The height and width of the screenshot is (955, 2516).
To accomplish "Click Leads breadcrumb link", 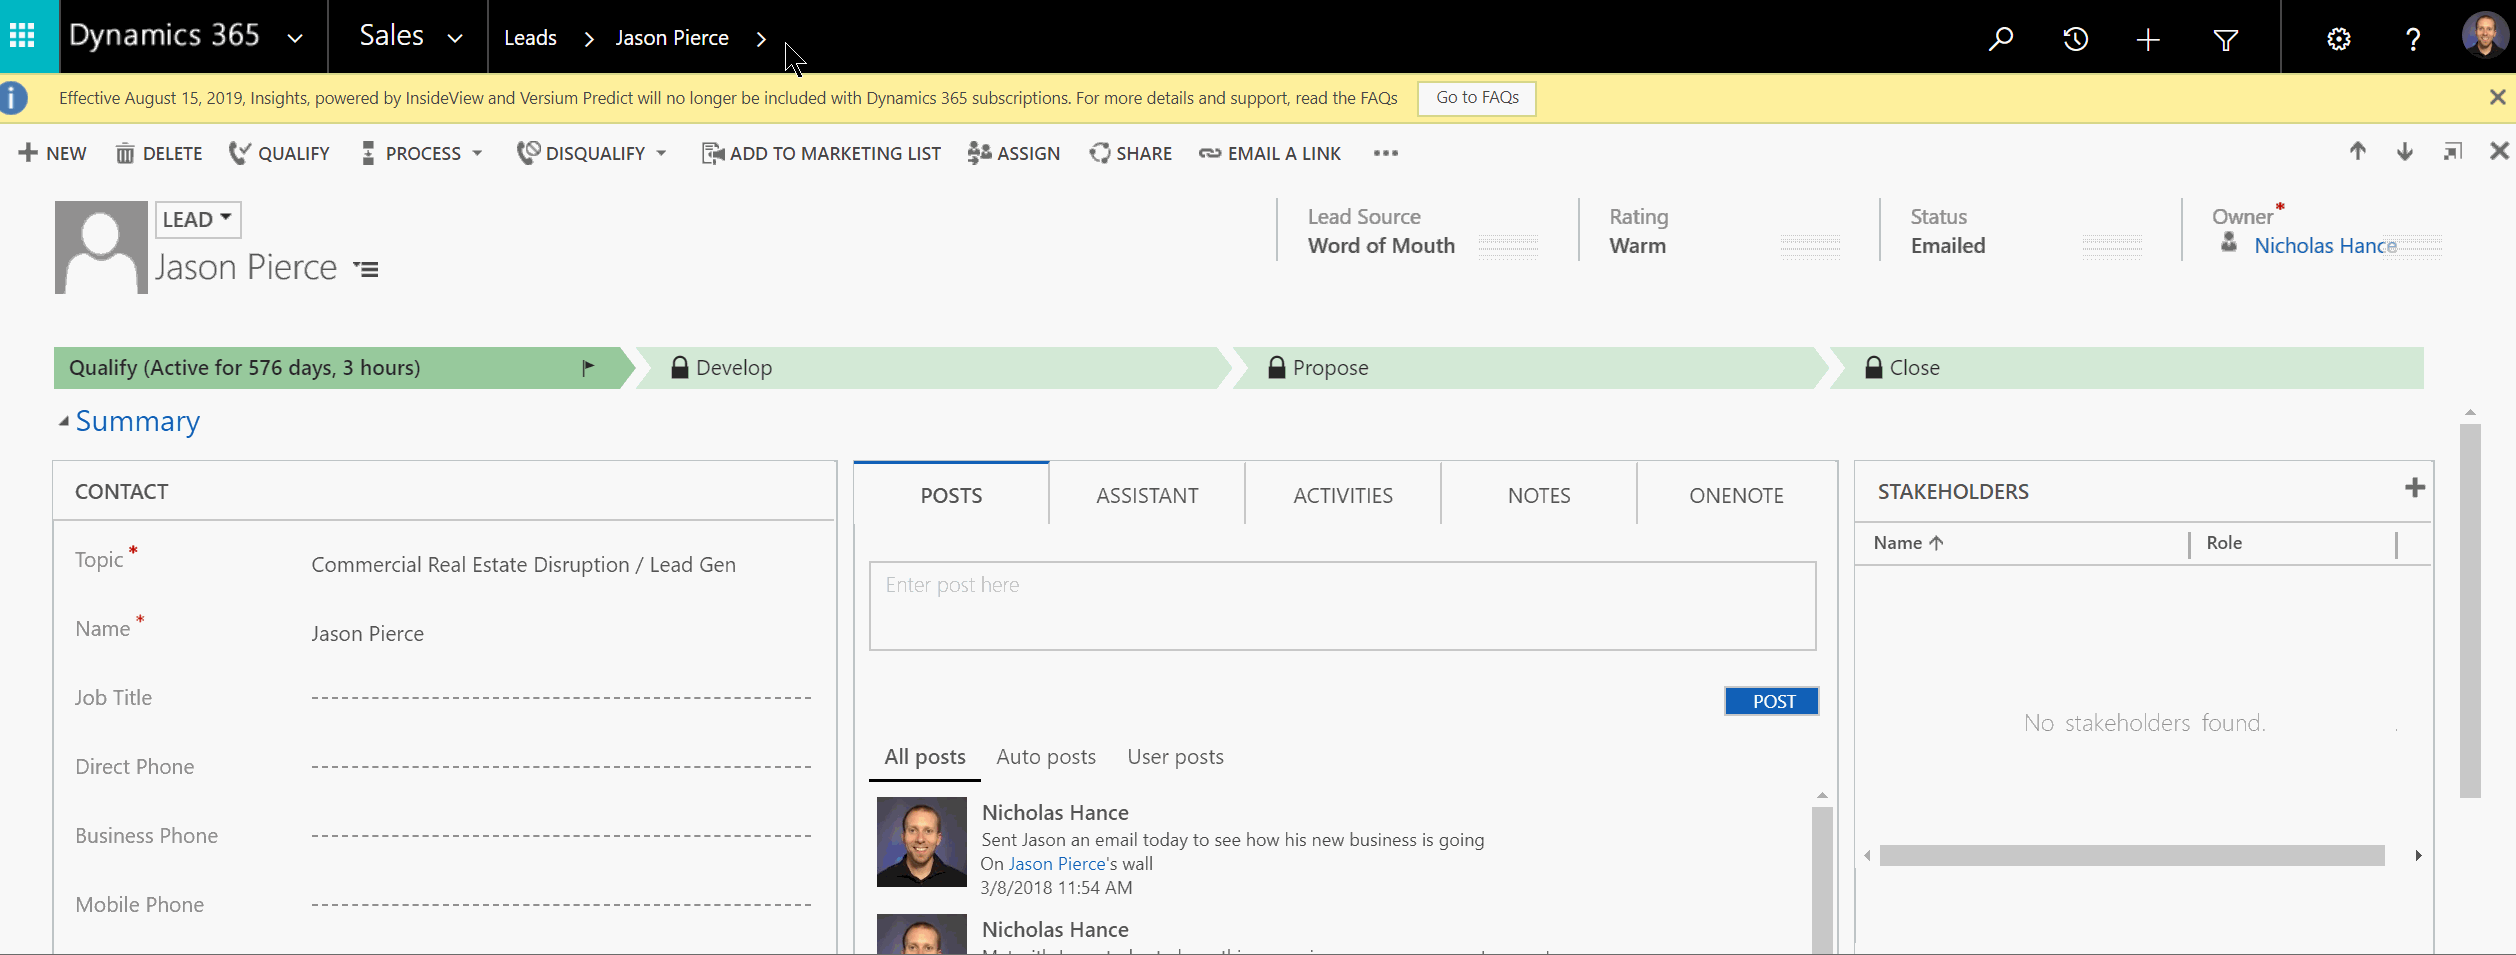I will (x=530, y=38).
